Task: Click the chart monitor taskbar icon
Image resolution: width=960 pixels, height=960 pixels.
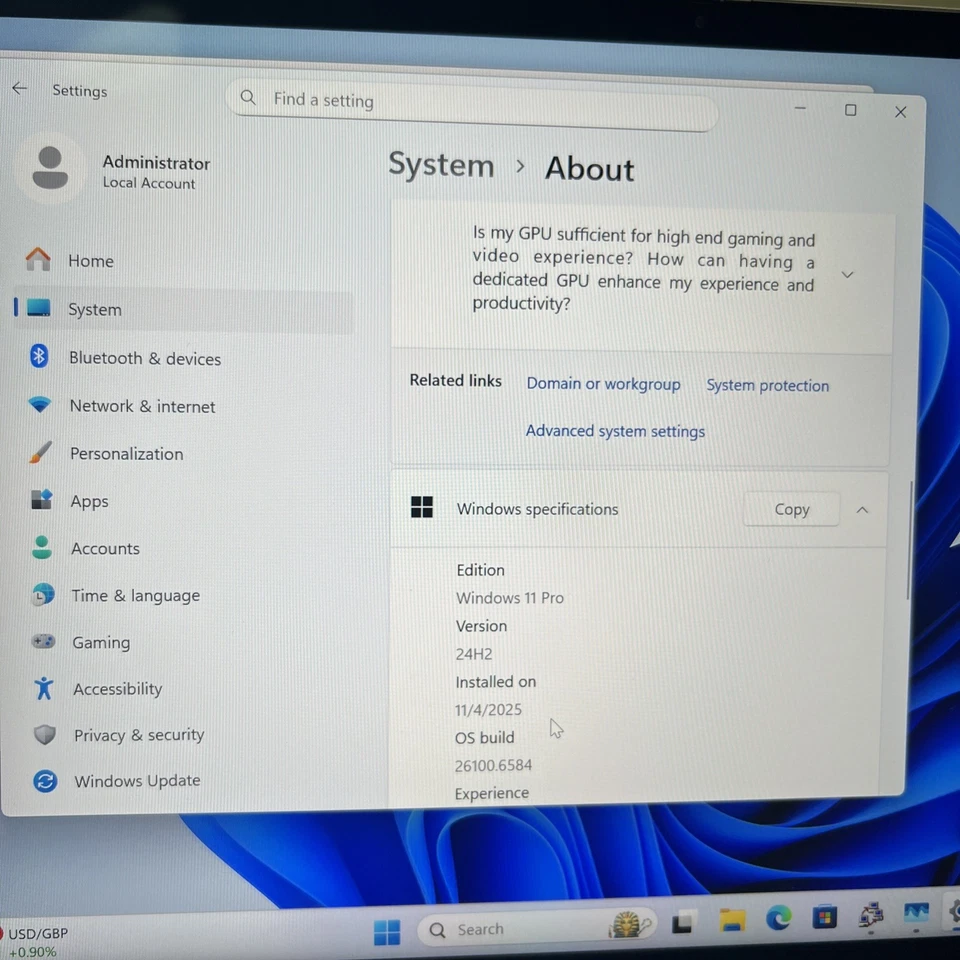Action: point(916,912)
